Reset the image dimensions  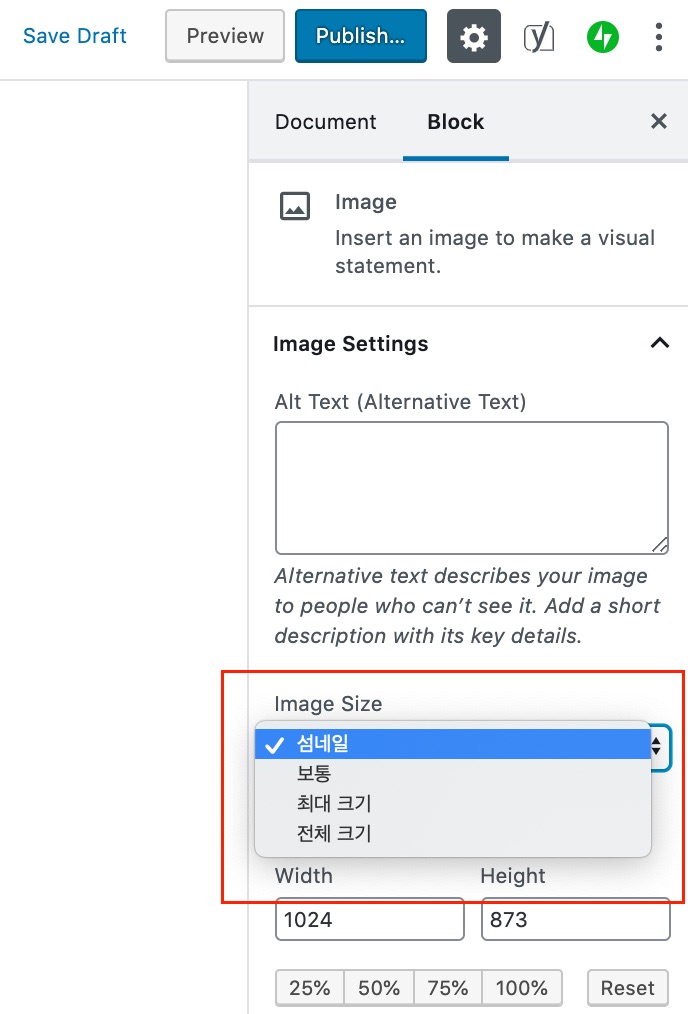tap(627, 988)
